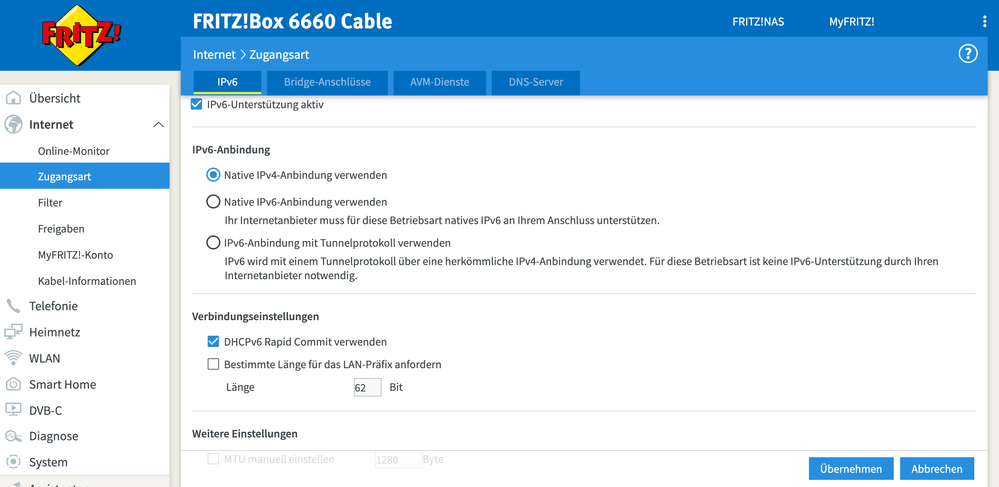This screenshot has width=999, height=487.
Task: Collapse the Internet menu chevron
Action: (159, 125)
